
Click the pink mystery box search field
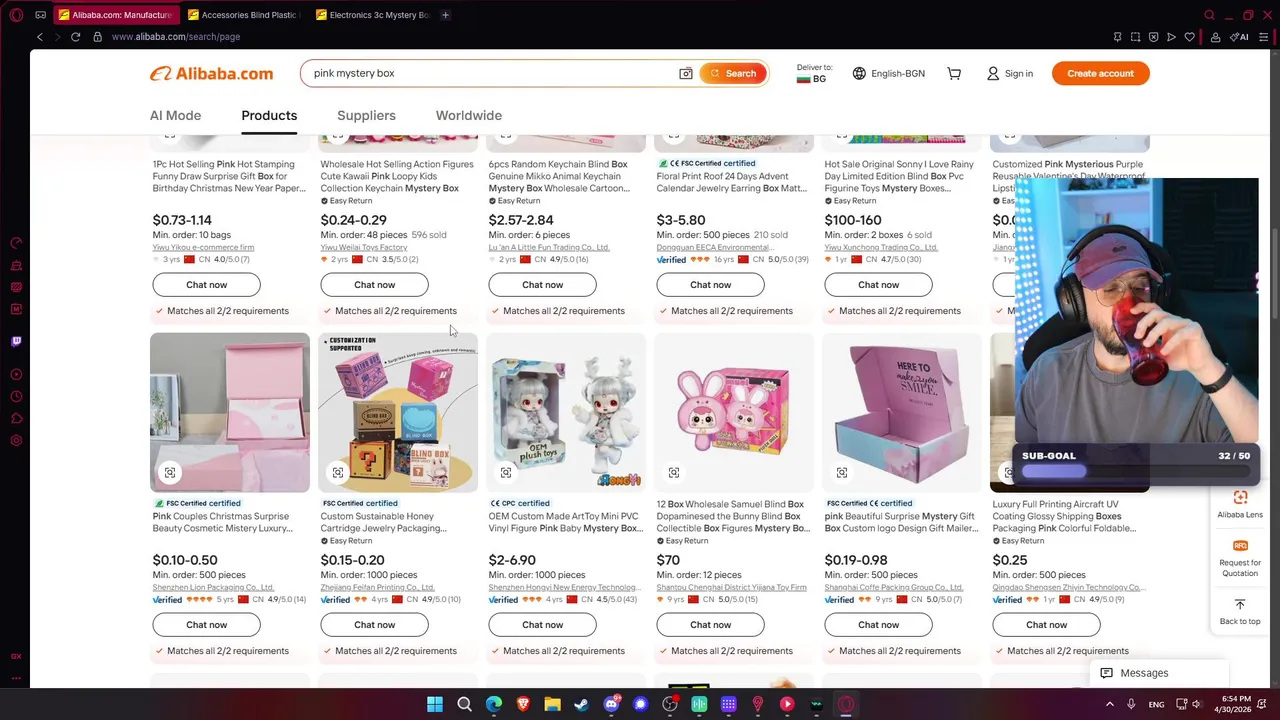(x=490, y=73)
